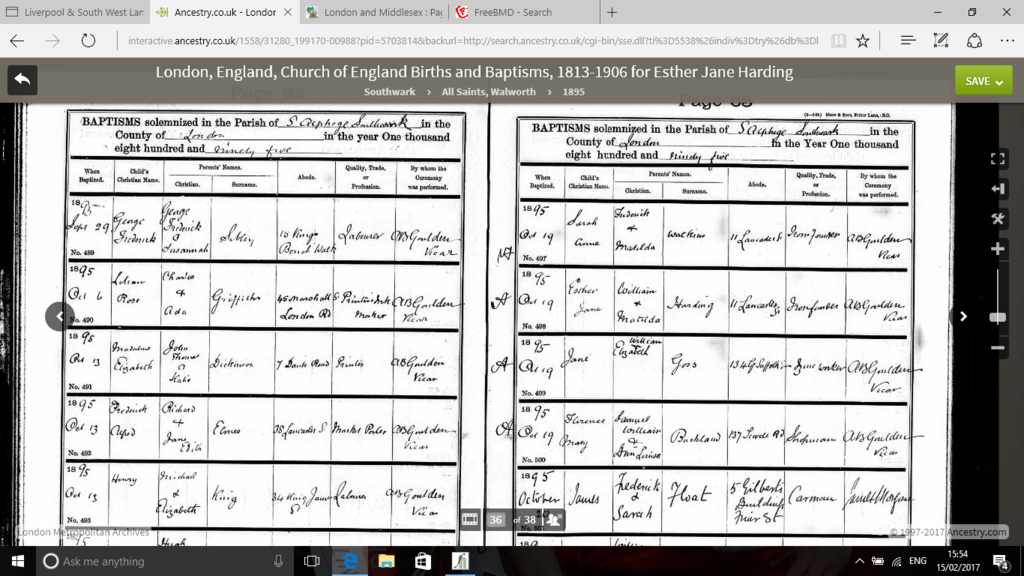Open the Southwark breadcrumb link
The width and height of the screenshot is (1024, 576).
coord(389,92)
